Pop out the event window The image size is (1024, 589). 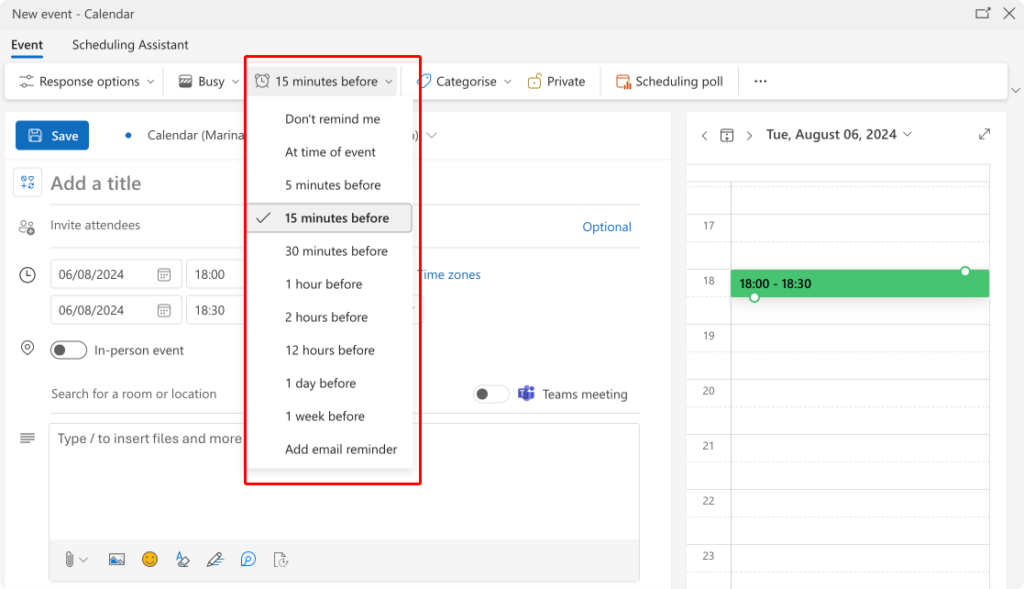[982, 14]
